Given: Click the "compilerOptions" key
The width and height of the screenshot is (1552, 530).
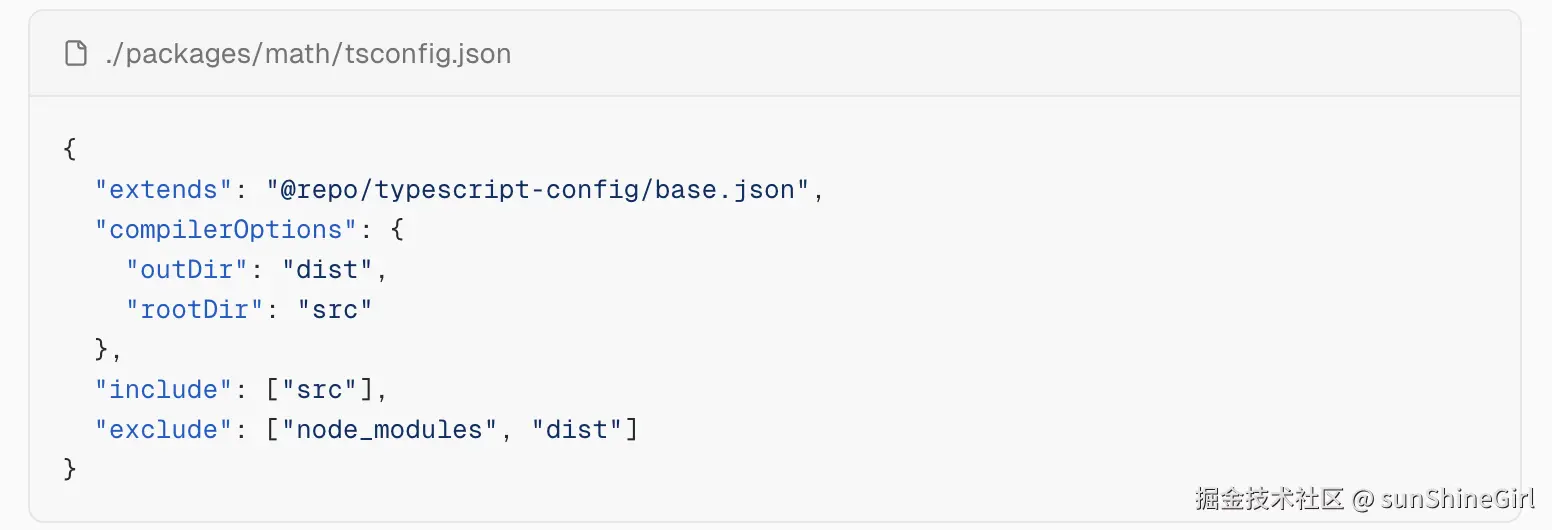Looking at the screenshot, I should [x=225, y=230].
